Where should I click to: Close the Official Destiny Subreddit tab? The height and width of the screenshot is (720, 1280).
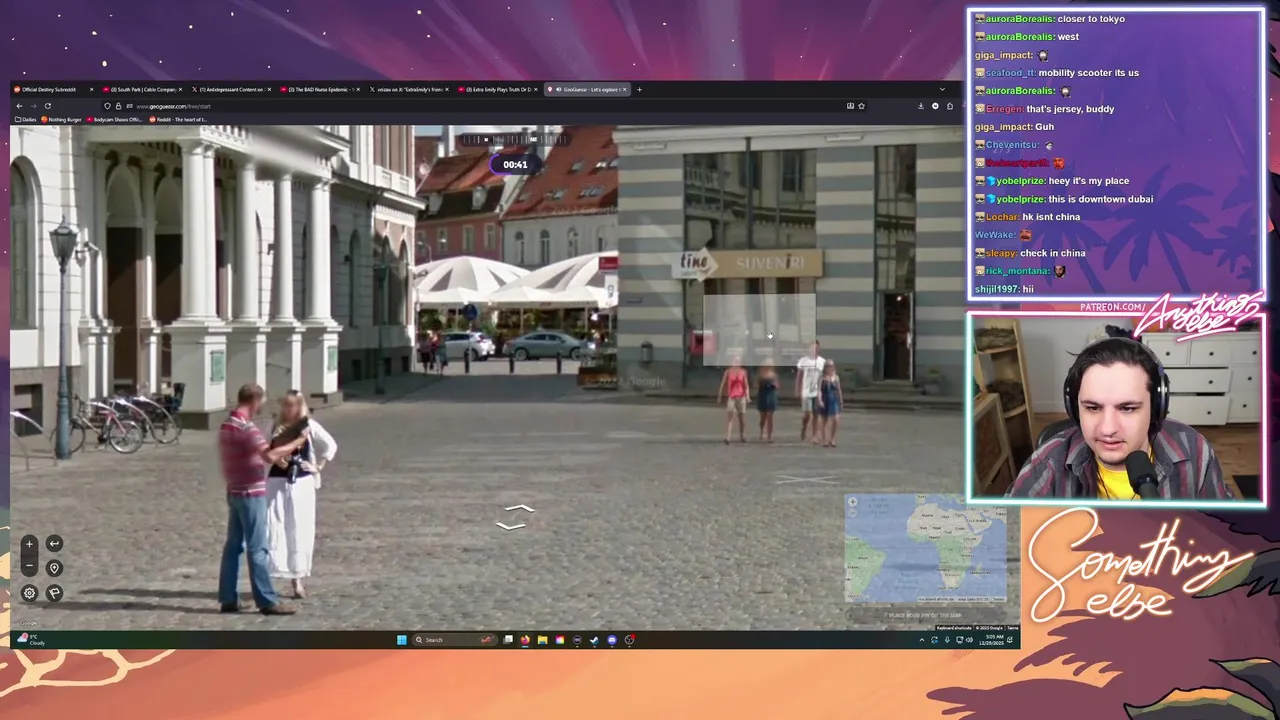click(91, 89)
